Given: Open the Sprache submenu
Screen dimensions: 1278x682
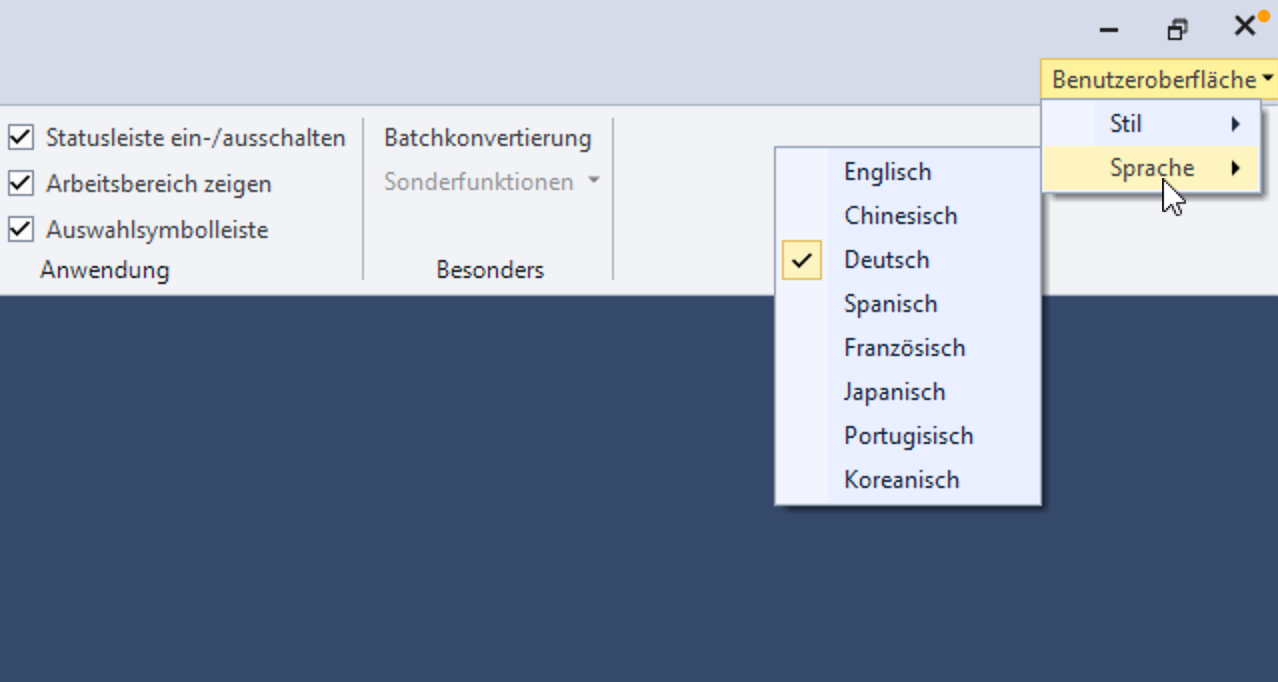Looking at the screenshot, I should (1151, 168).
